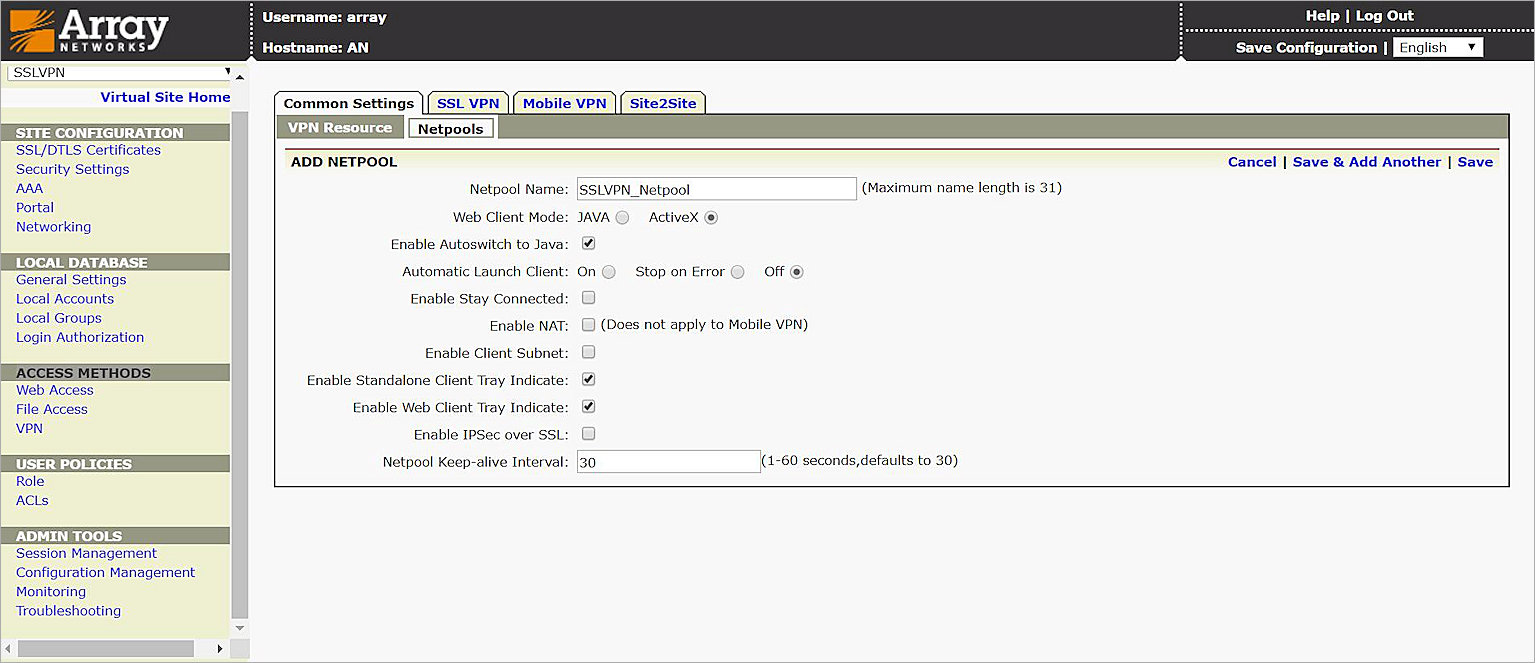This screenshot has height=663, width=1535.
Task: Switch to the VPN Resource subtab
Action: [339, 127]
